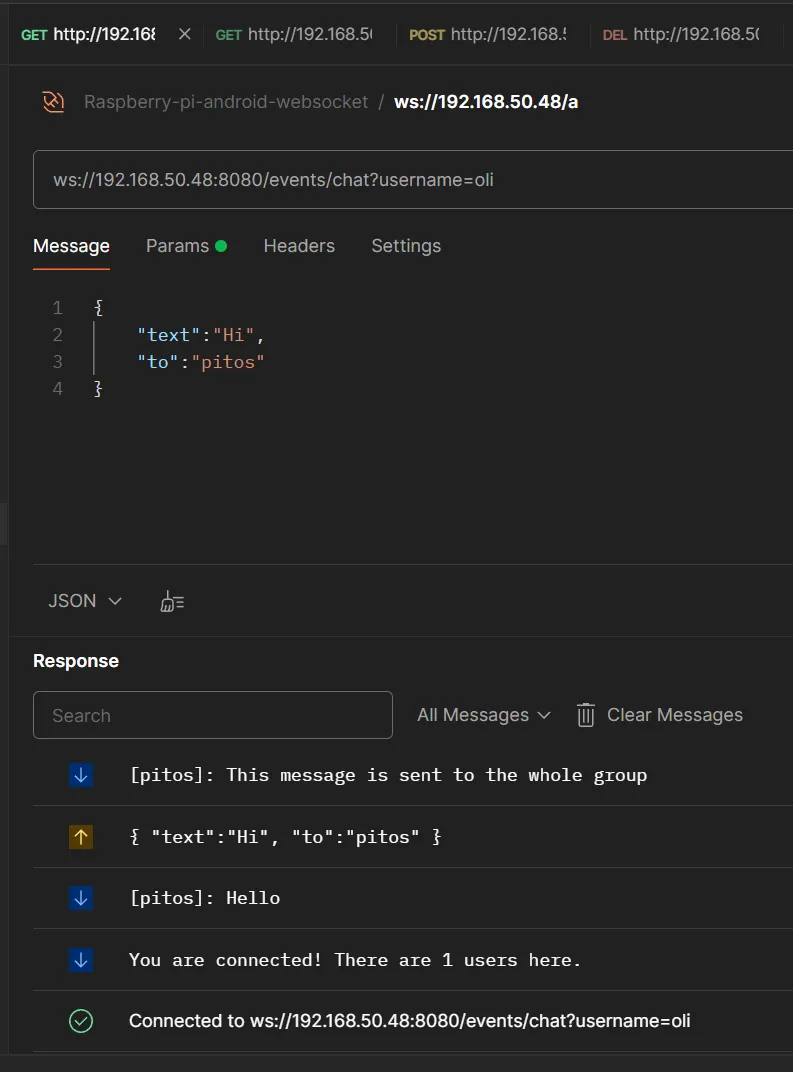The width and height of the screenshot is (793, 1072).
Task: Switch to the Message tab
Action: tap(71, 246)
